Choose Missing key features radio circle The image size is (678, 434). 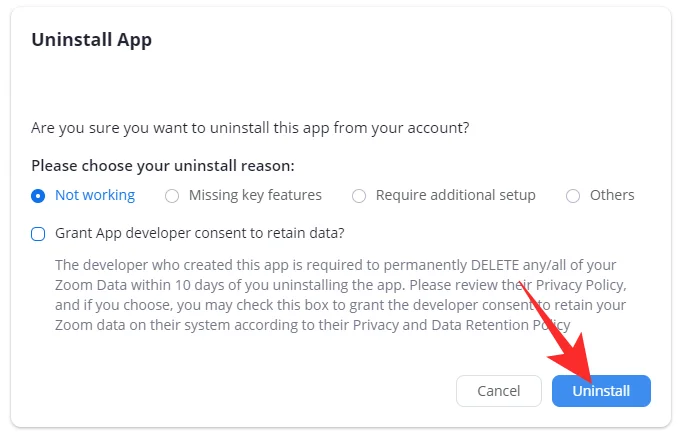coord(172,196)
